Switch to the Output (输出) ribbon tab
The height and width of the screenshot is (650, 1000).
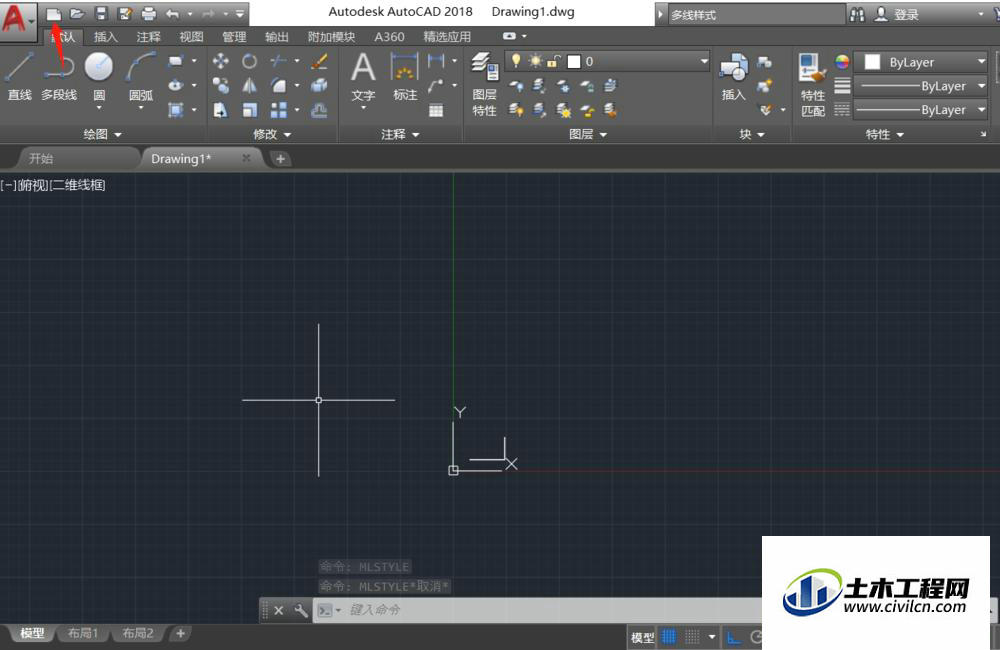(277, 37)
